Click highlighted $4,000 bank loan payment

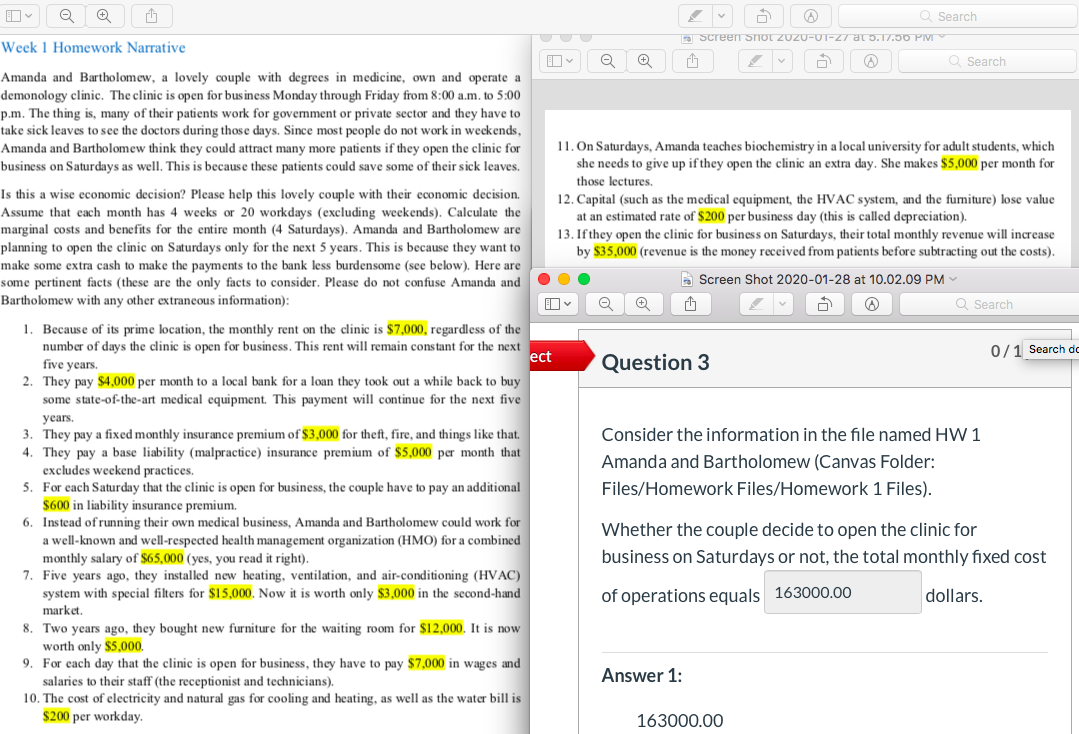[116, 381]
